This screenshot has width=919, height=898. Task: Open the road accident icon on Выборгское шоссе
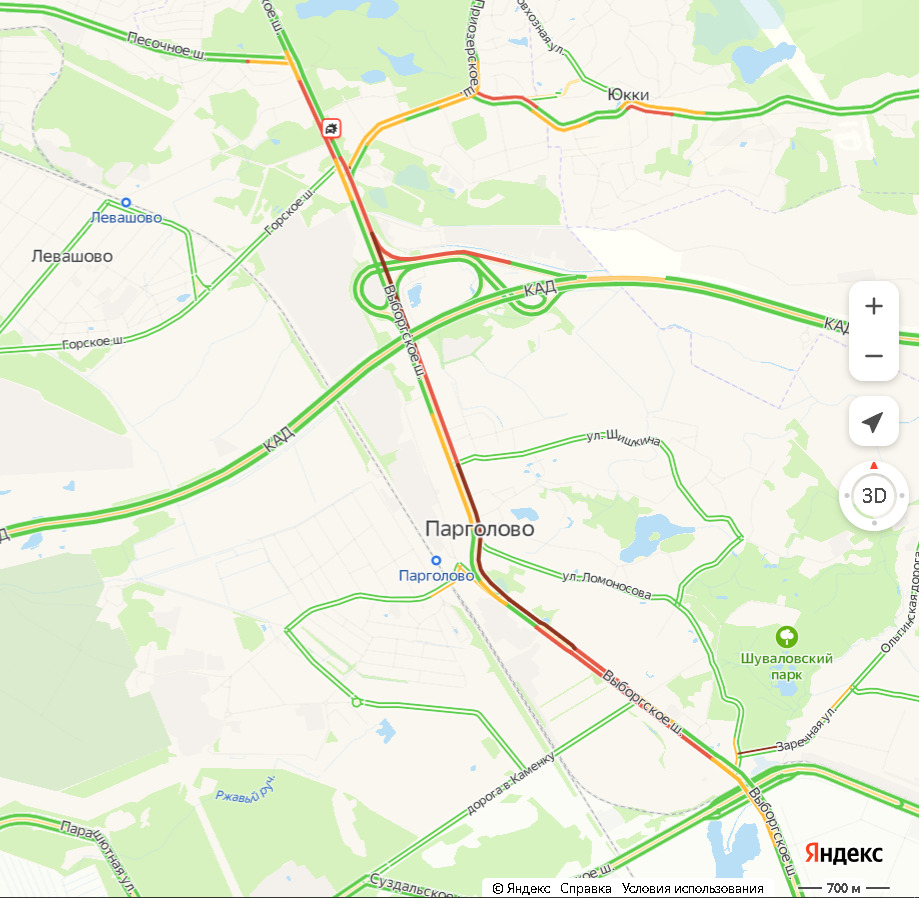pyautogui.click(x=331, y=128)
